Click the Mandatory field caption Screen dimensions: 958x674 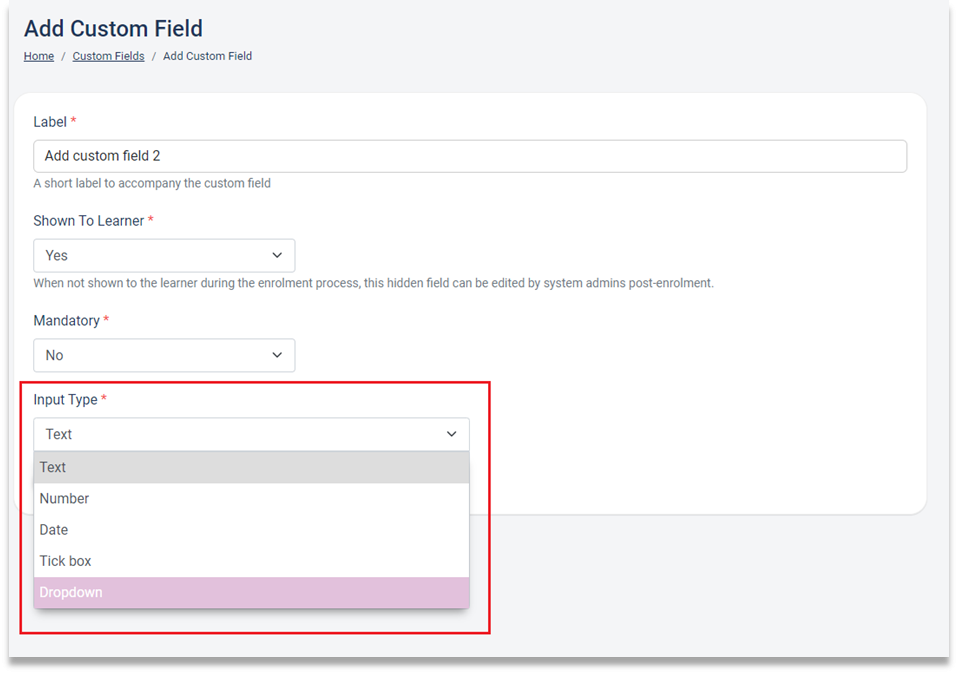[66, 321]
